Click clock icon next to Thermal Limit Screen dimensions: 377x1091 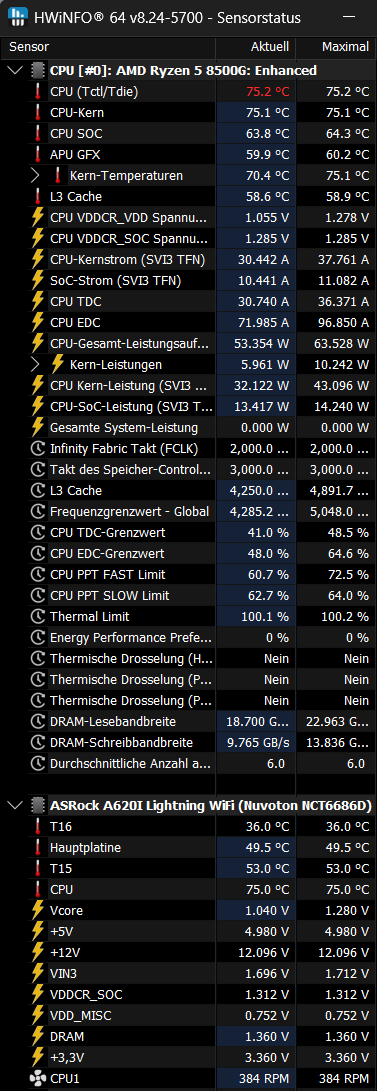click(38, 616)
